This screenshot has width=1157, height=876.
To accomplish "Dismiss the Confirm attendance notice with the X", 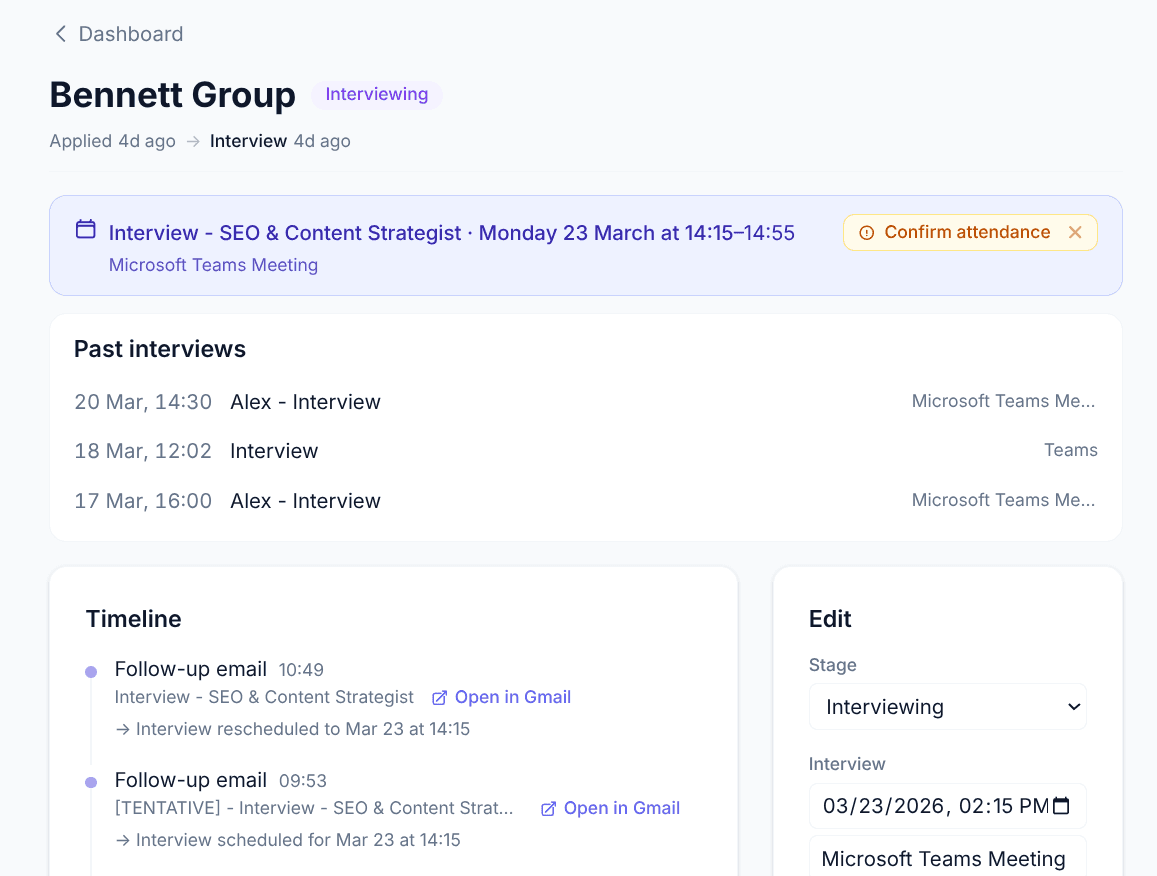I will tap(1075, 232).
